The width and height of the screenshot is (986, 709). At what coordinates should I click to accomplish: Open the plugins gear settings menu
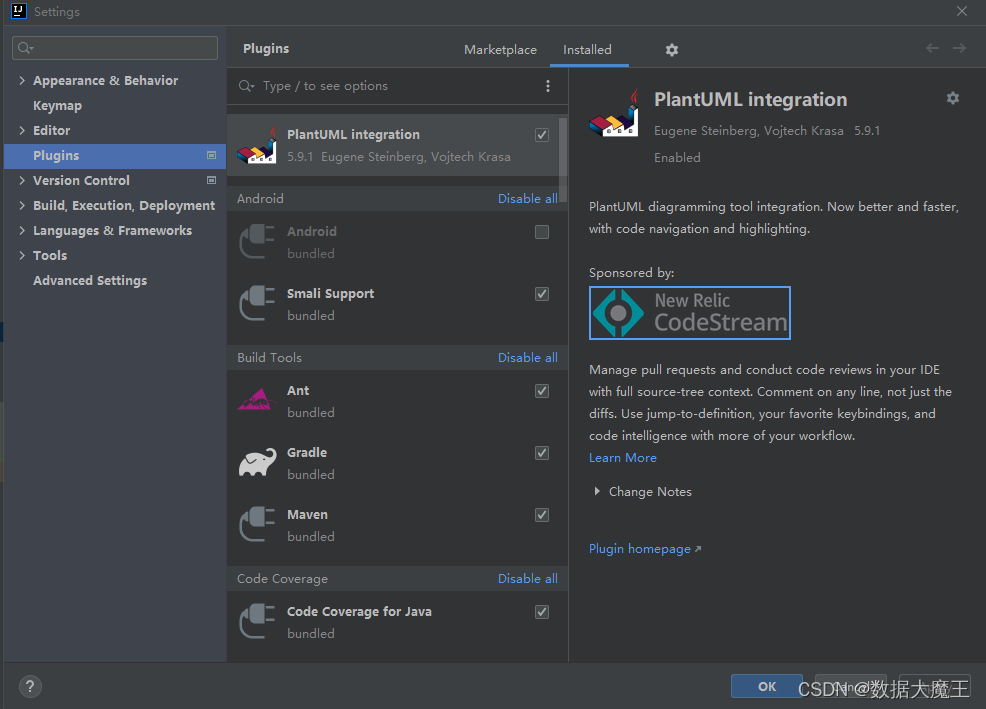672,50
